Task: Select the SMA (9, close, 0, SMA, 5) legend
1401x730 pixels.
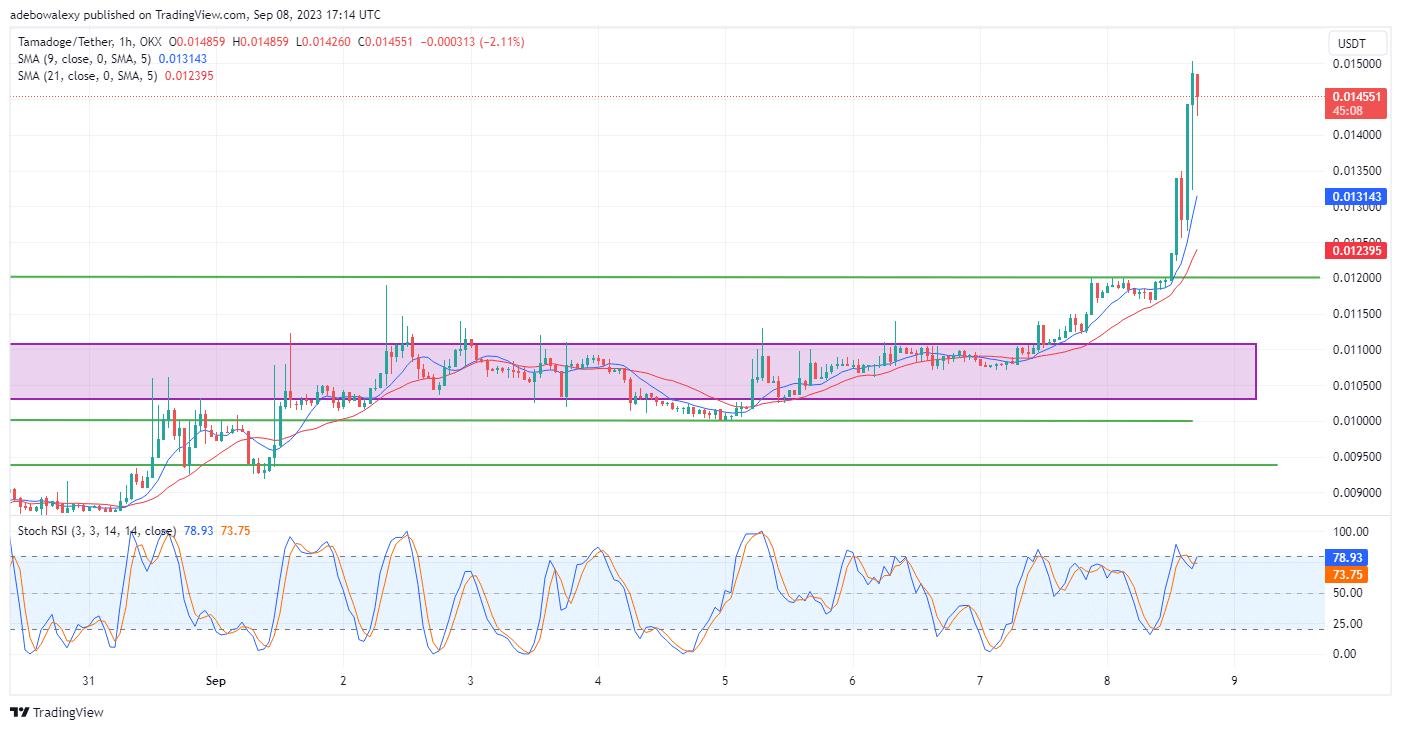Action: click(84, 59)
